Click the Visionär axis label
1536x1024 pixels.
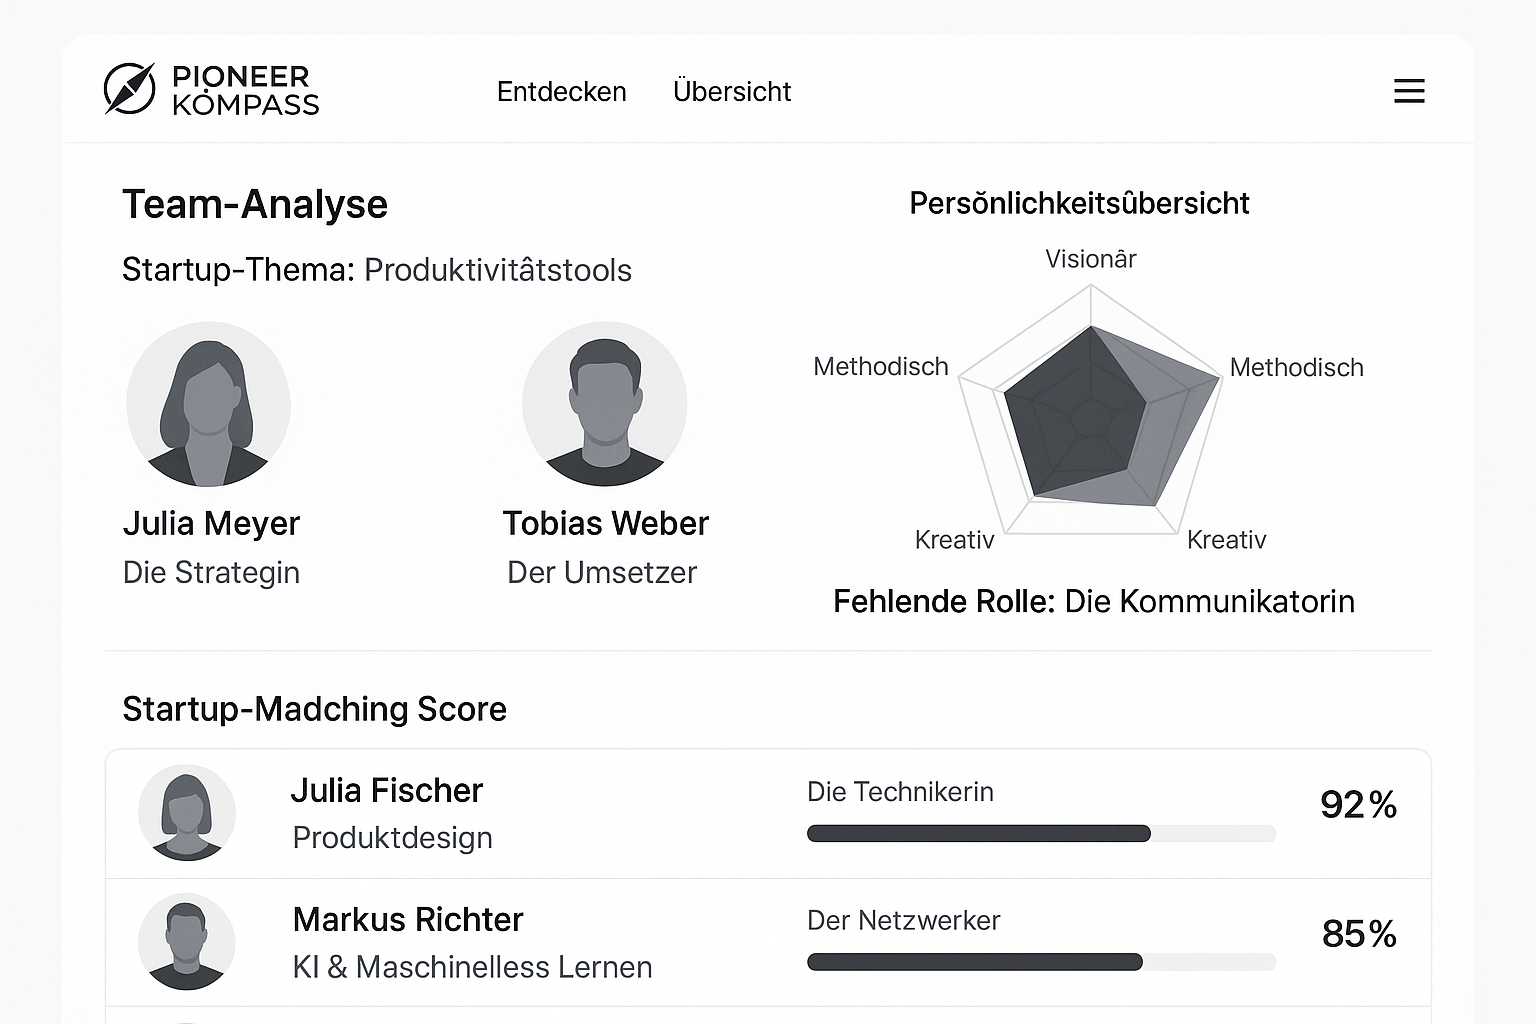click(1091, 259)
